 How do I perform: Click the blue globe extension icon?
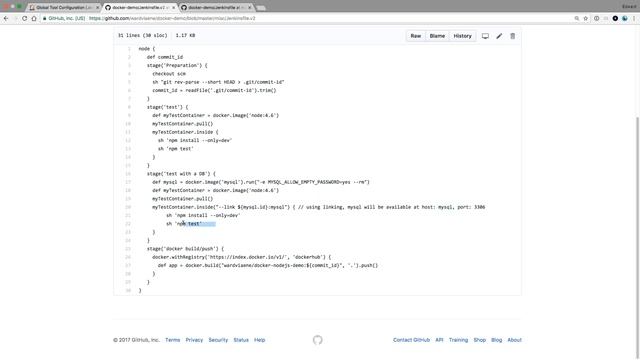(x=624, y=18)
